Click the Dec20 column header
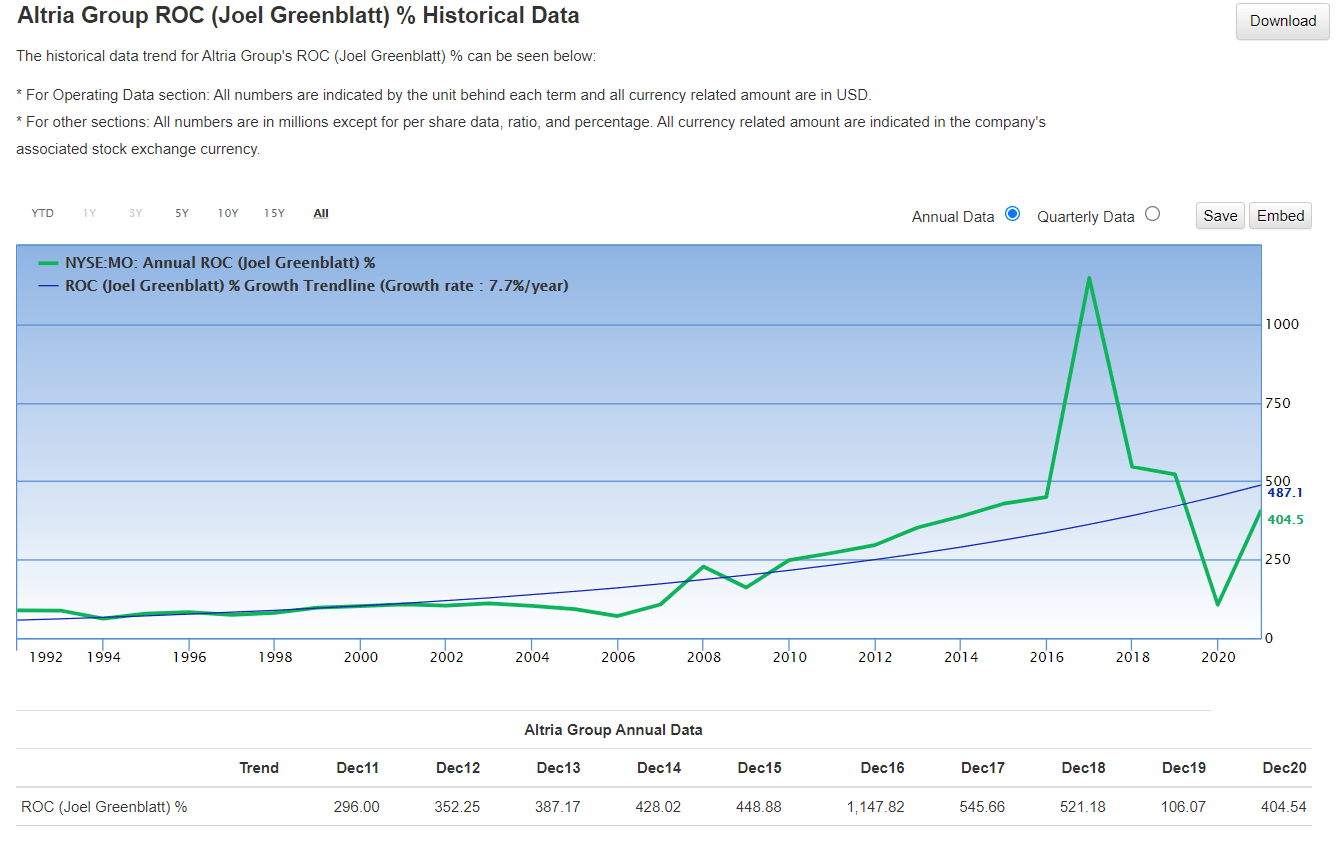 point(1285,768)
